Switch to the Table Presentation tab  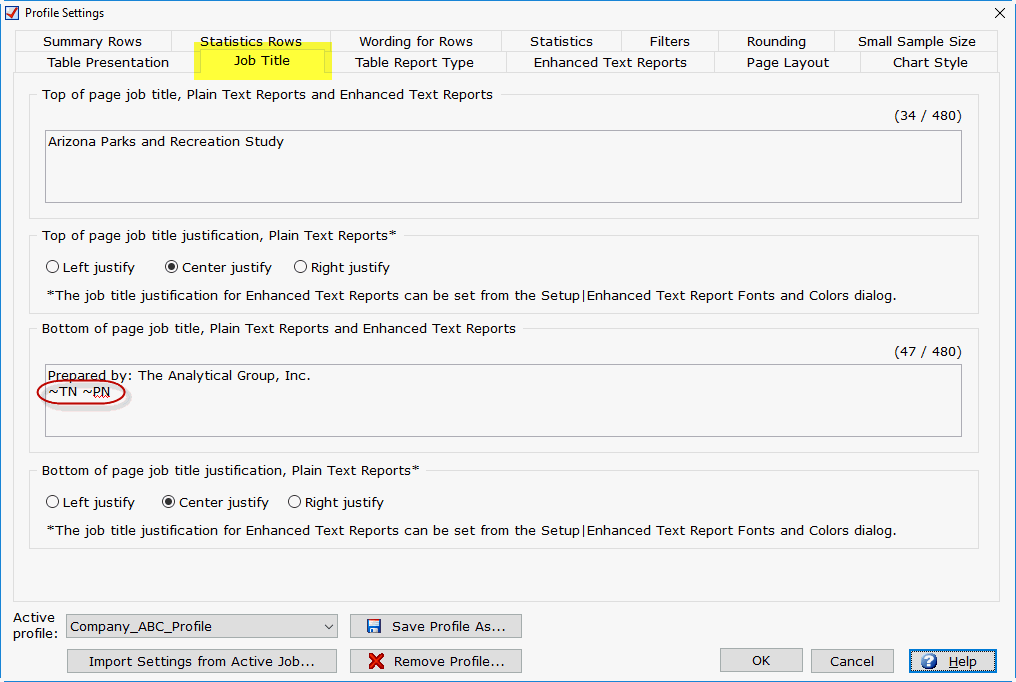pos(108,63)
